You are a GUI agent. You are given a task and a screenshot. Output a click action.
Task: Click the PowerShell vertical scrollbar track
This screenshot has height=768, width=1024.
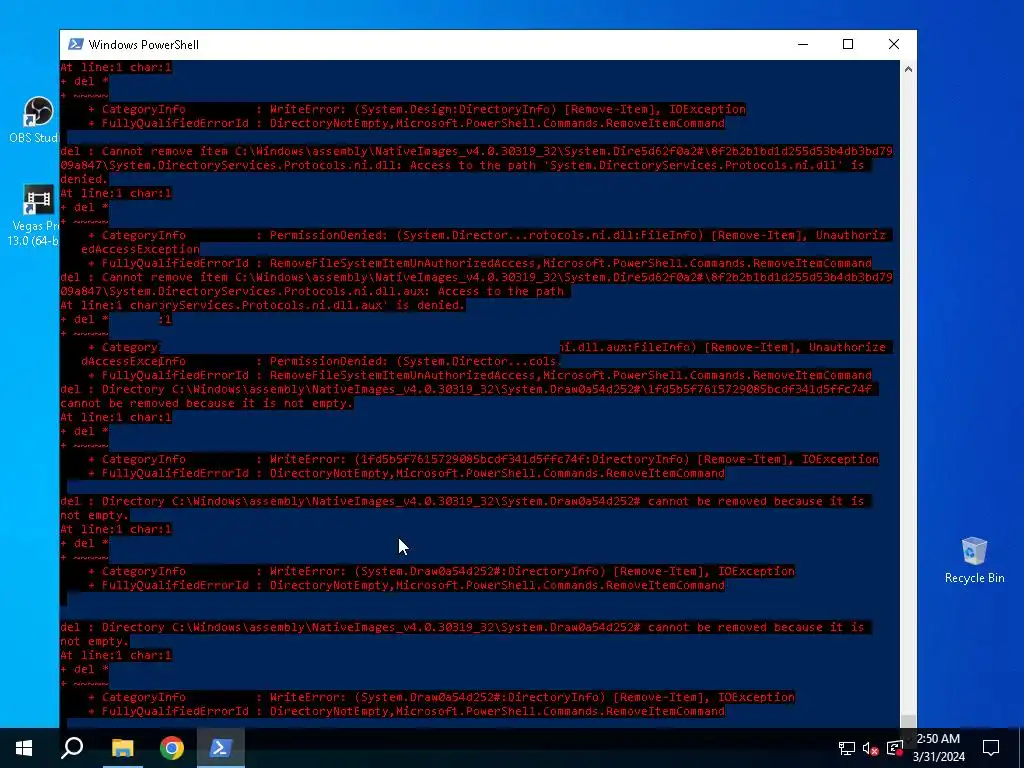(x=908, y=392)
